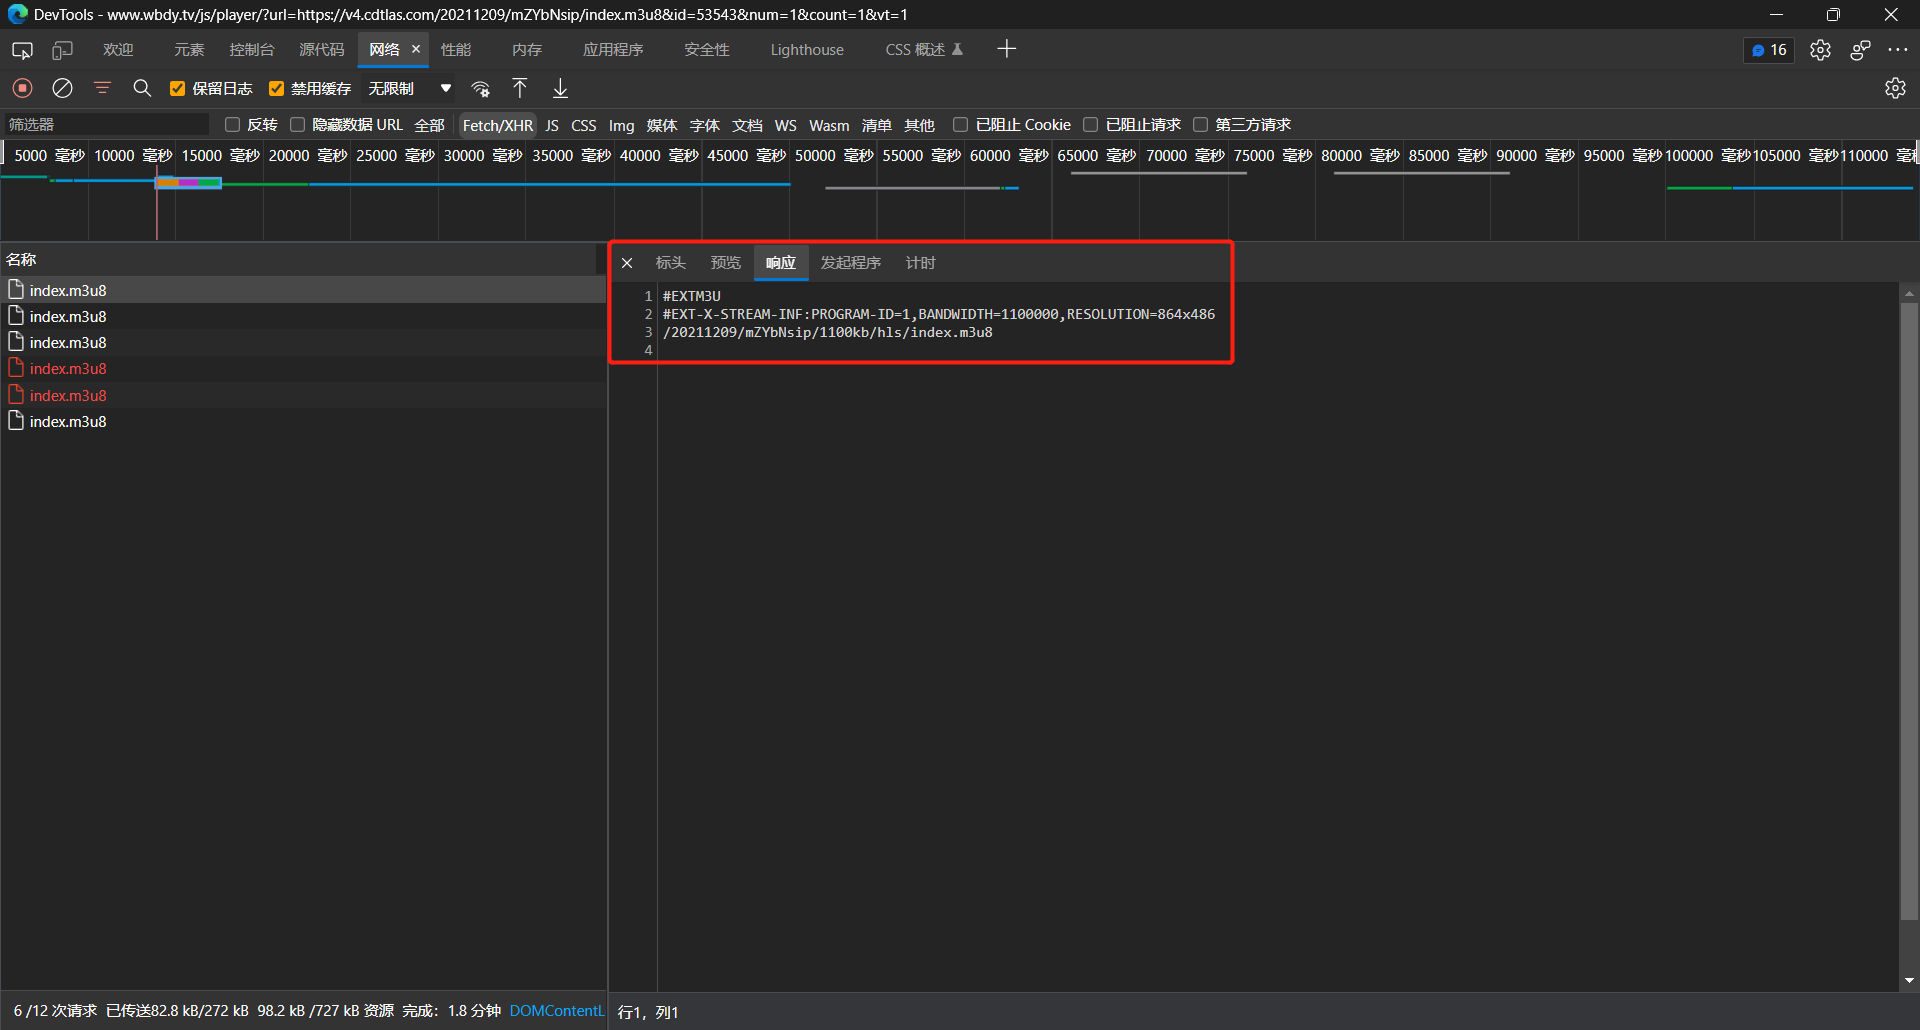Filter requests by 其他
Screen dimensions: 1920x1030
point(919,125)
